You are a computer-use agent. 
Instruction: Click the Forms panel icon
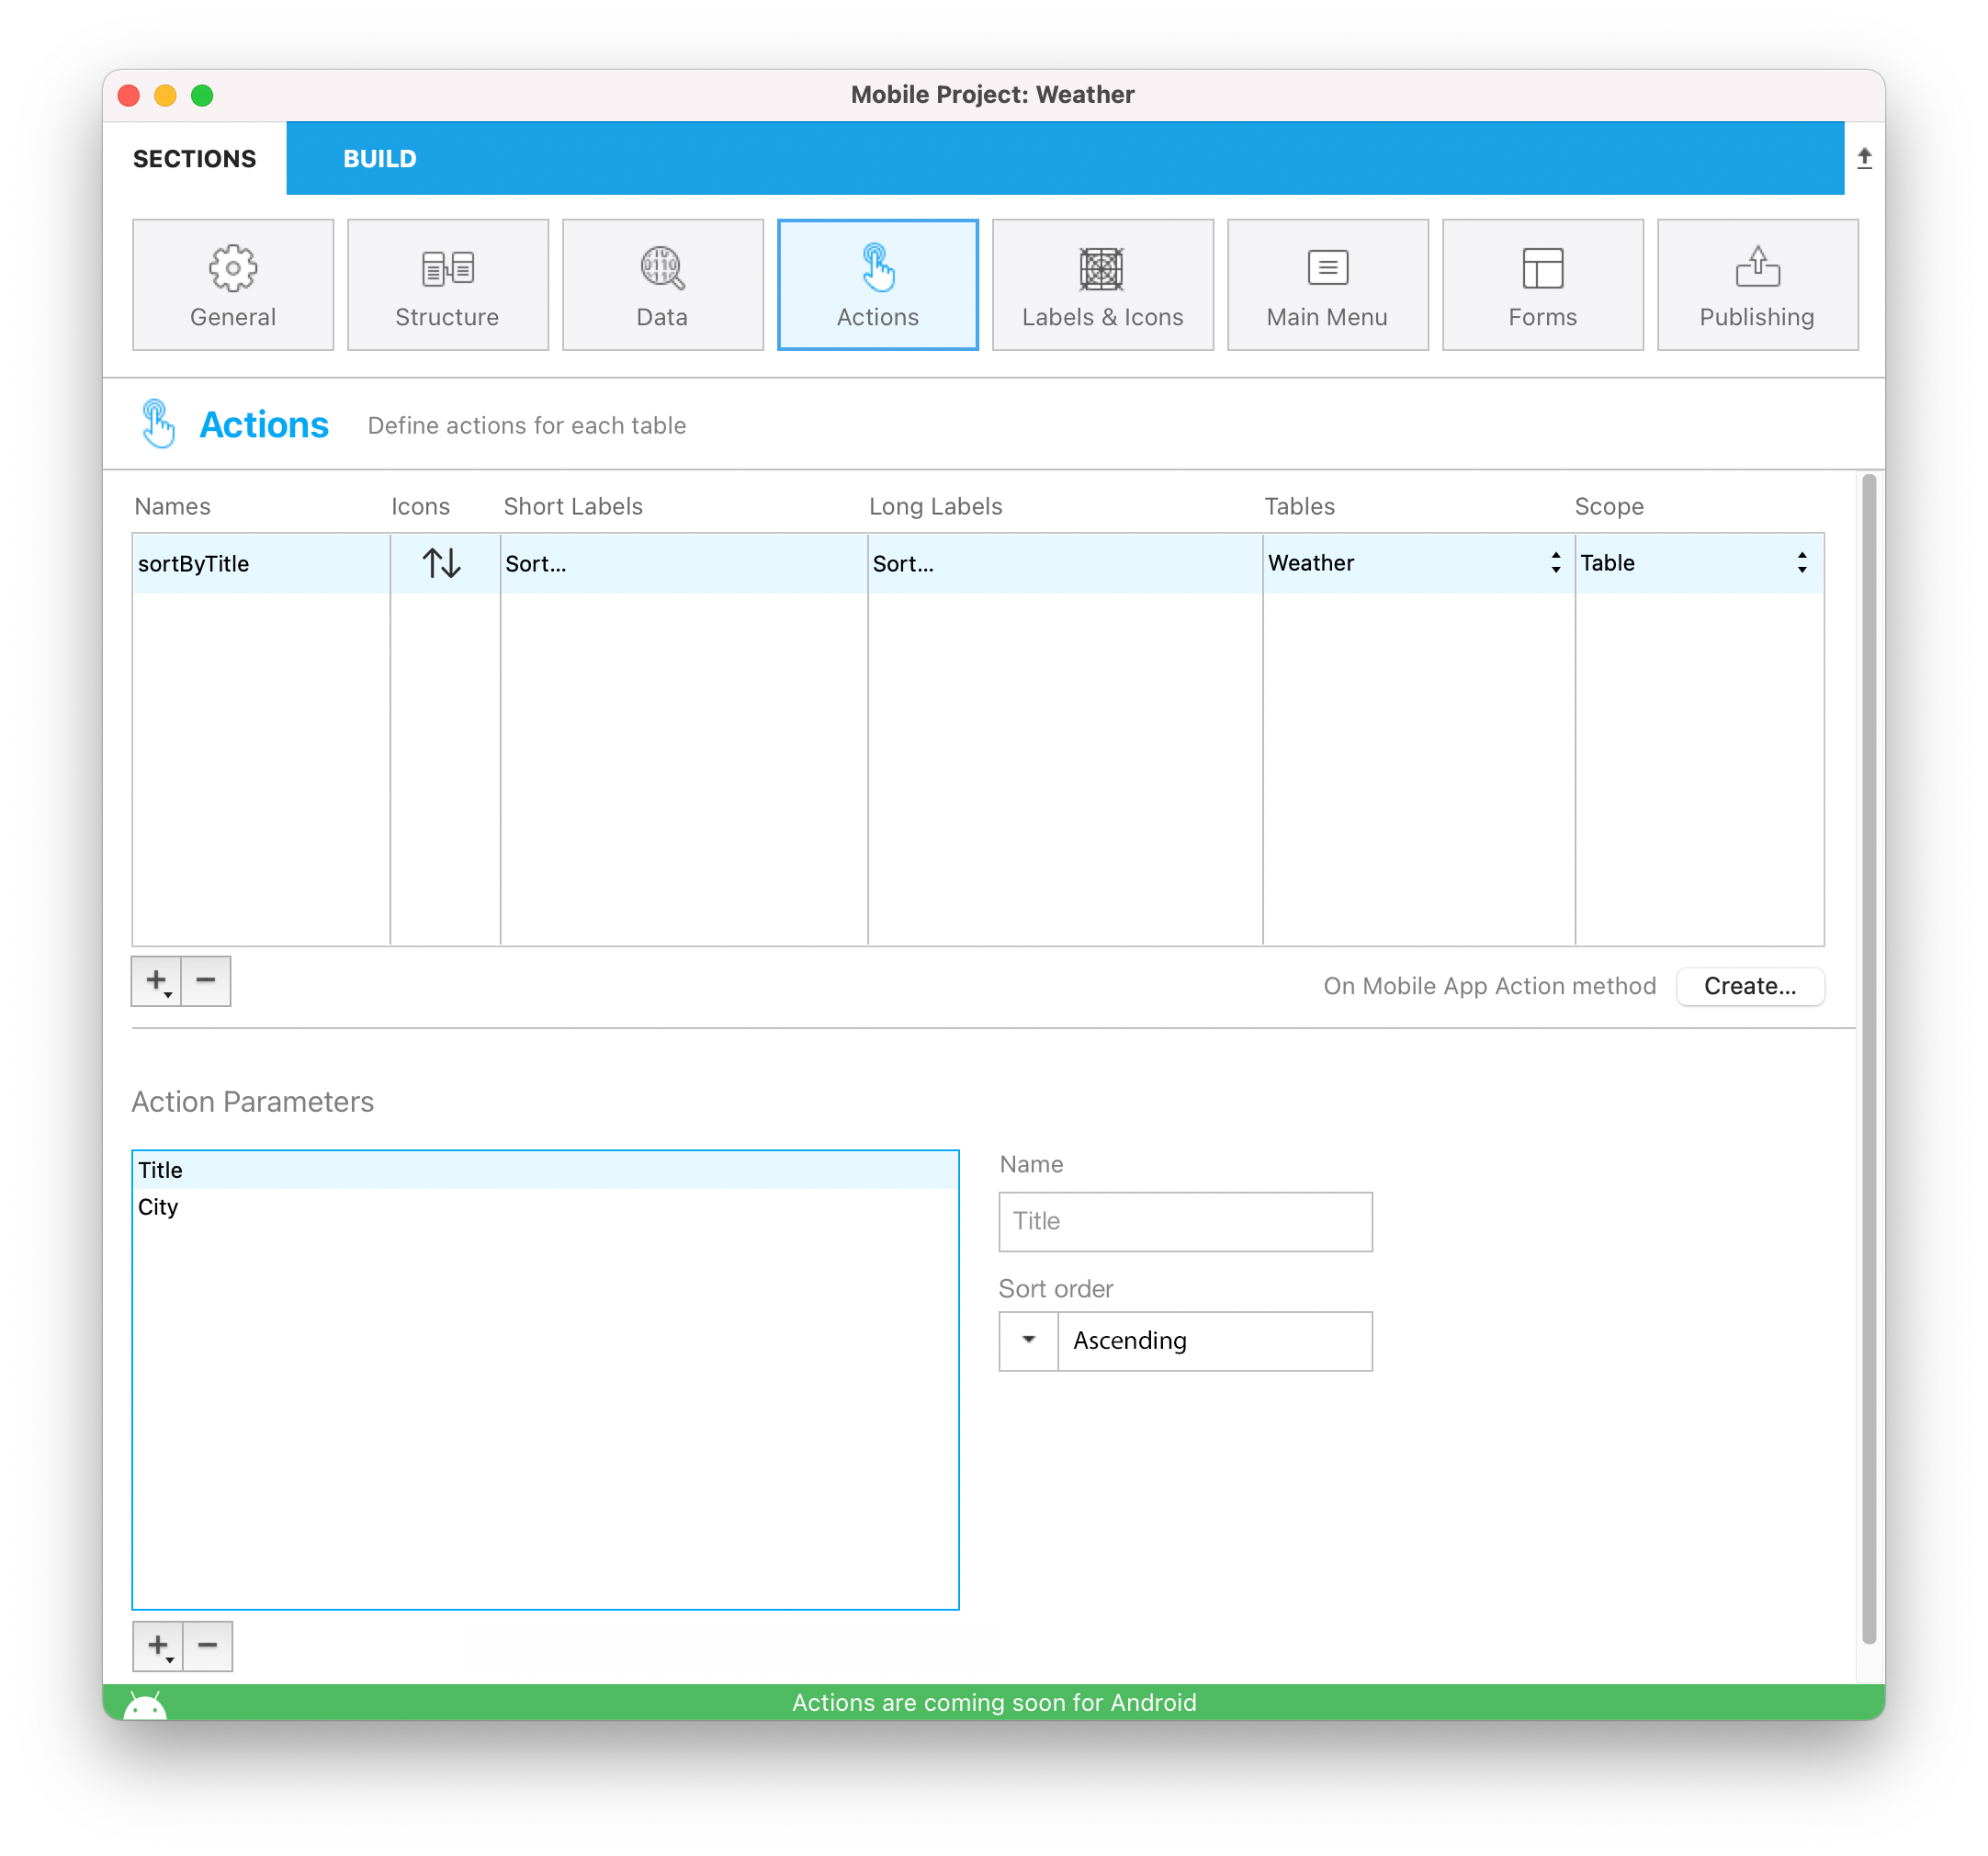click(x=1543, y=284)
